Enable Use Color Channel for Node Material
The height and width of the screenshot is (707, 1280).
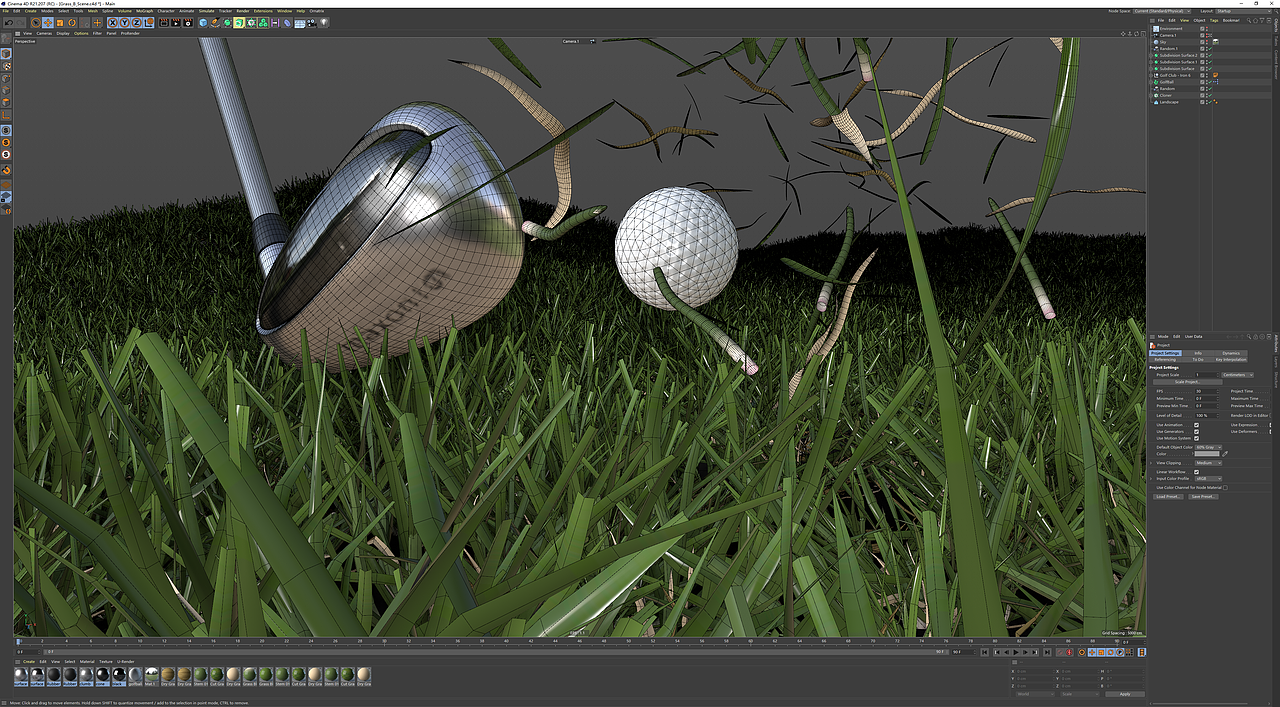(1225, 488)
